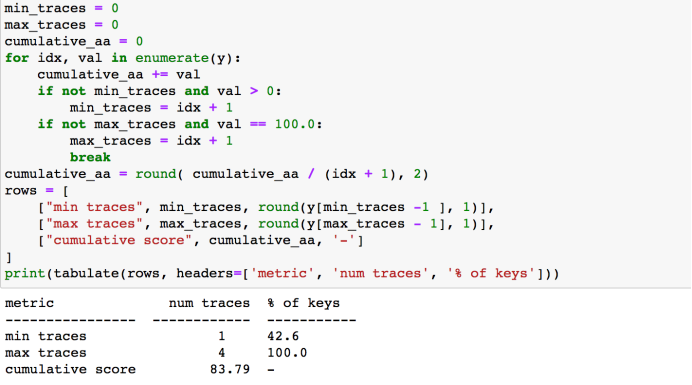This screenshot has width=692, height=385.
Task: Click the "max traces" string in code
Action: pos(94,224)
